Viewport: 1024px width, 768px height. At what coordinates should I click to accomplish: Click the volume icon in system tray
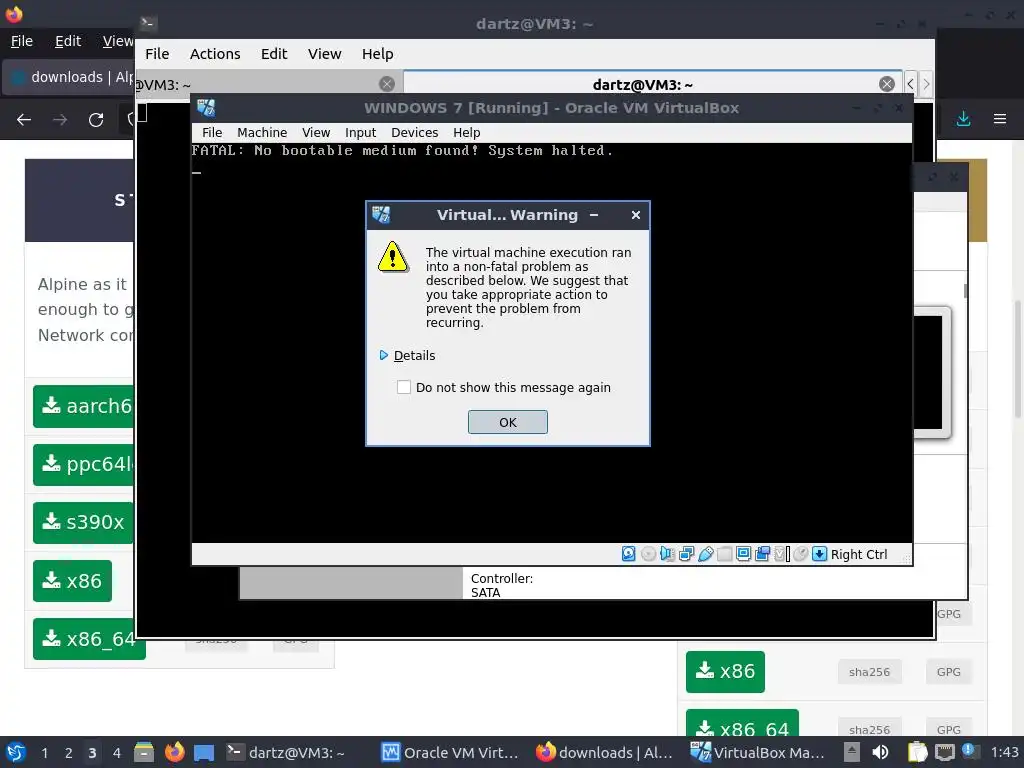[x=880, y=752]
